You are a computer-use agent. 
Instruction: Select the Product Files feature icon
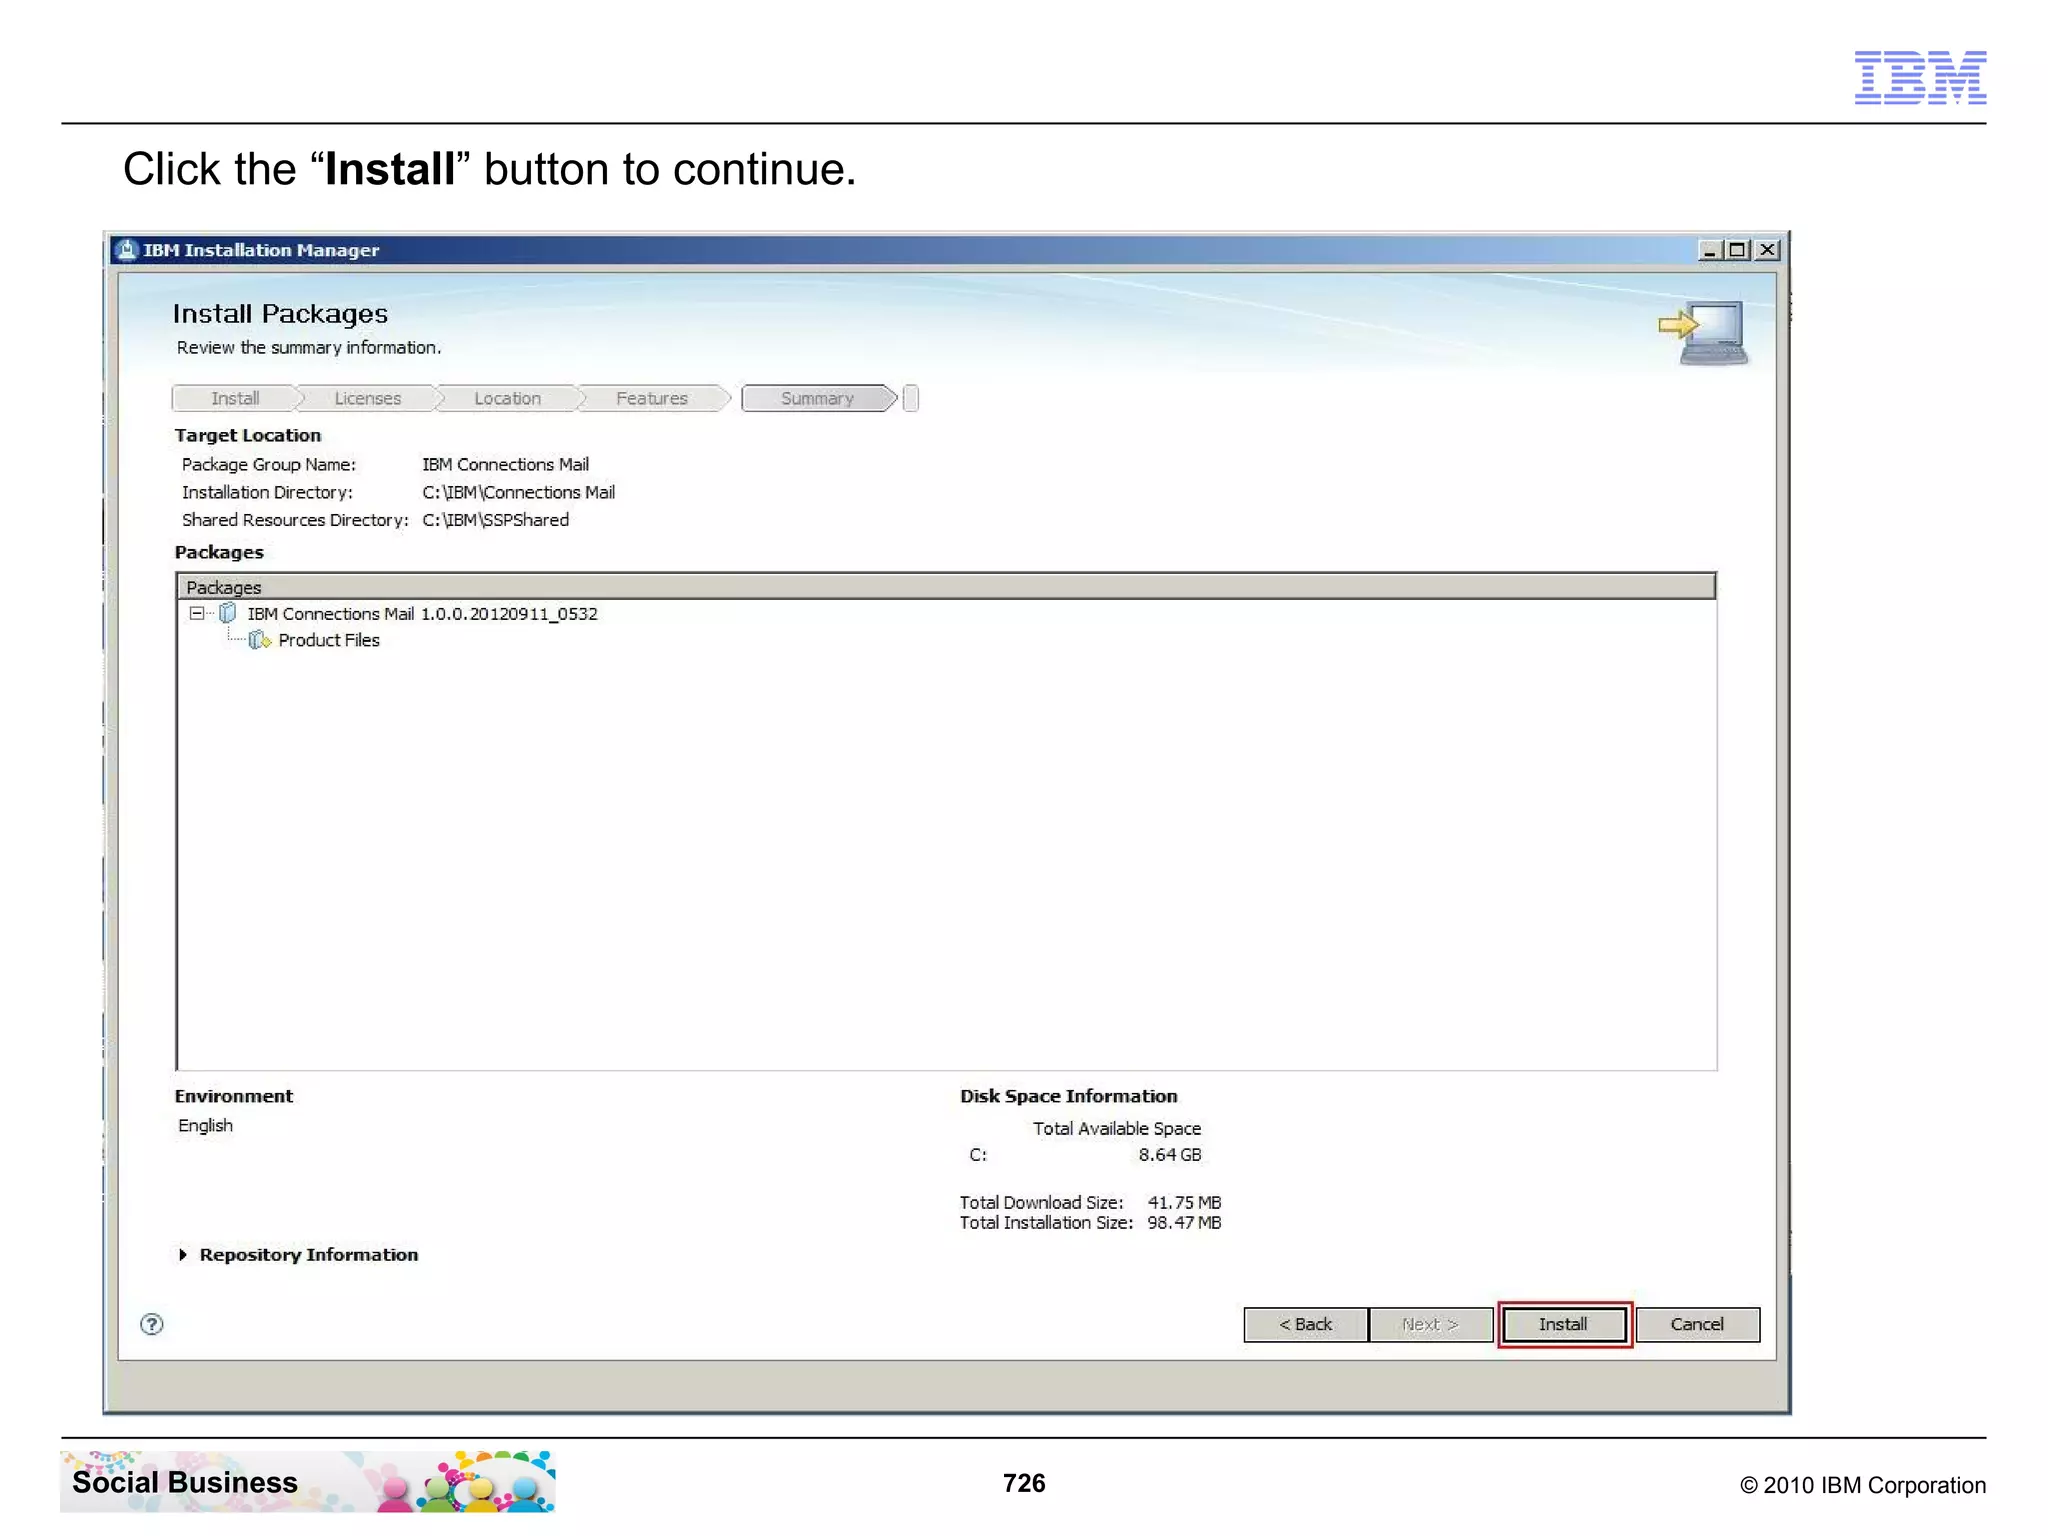click(260, 640)
